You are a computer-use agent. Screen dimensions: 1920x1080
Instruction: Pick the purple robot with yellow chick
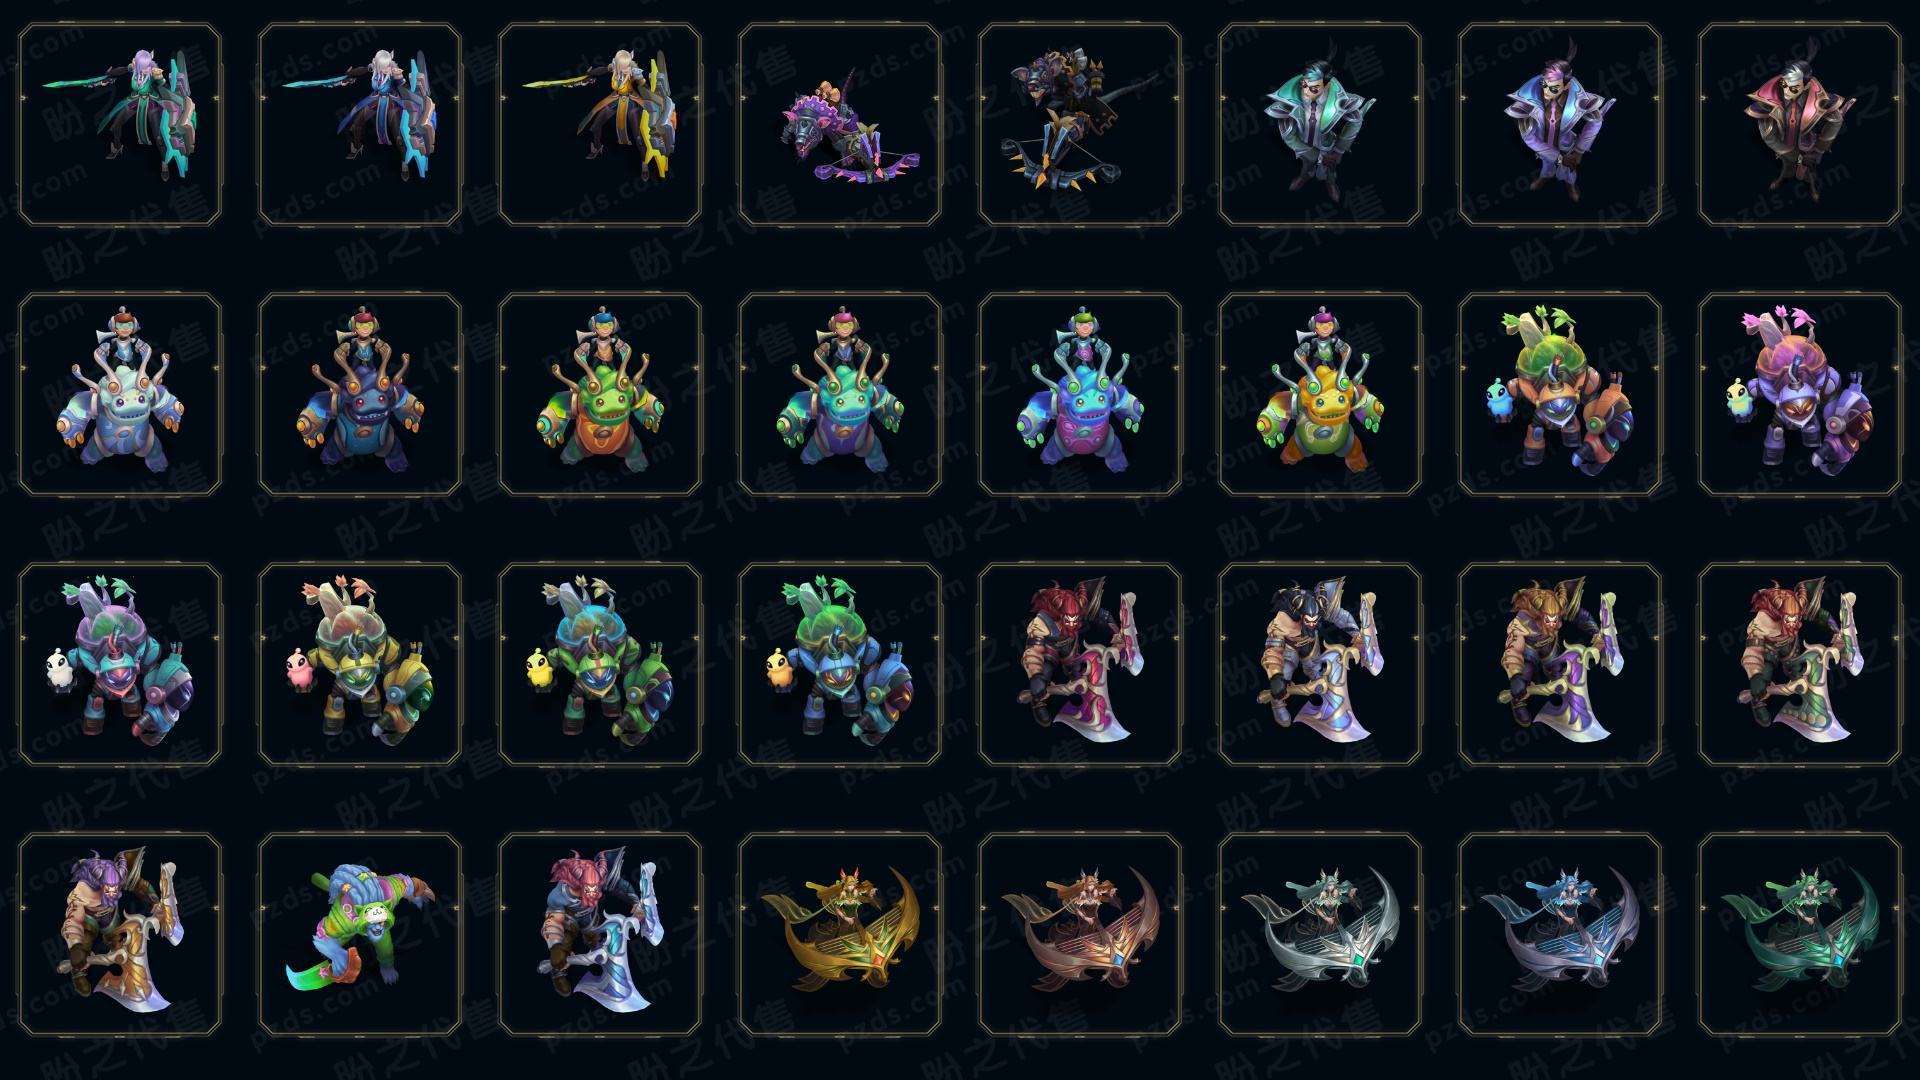pyautogui.click(x=1800, y=395)
